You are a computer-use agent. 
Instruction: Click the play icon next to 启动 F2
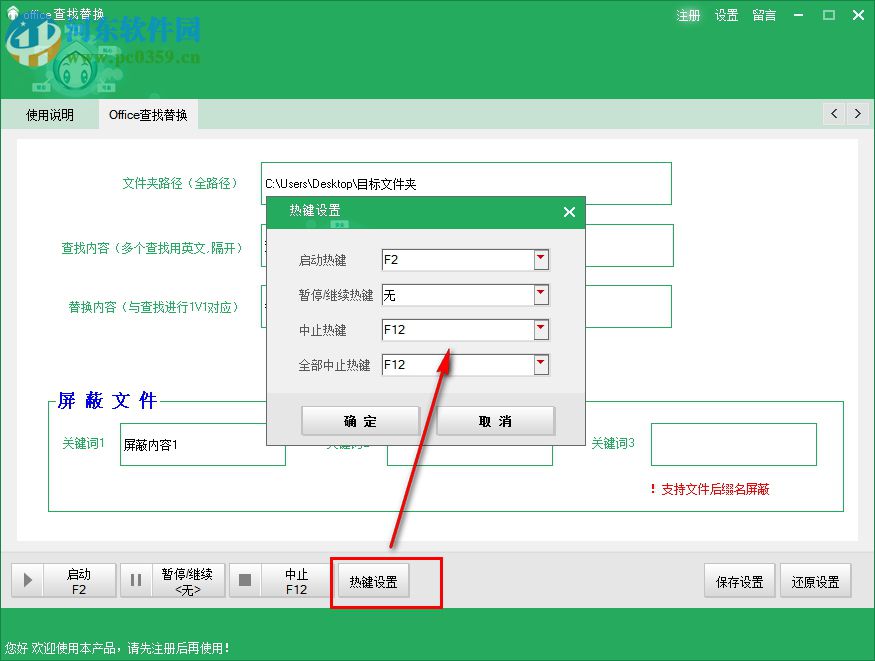pos(27,580)
